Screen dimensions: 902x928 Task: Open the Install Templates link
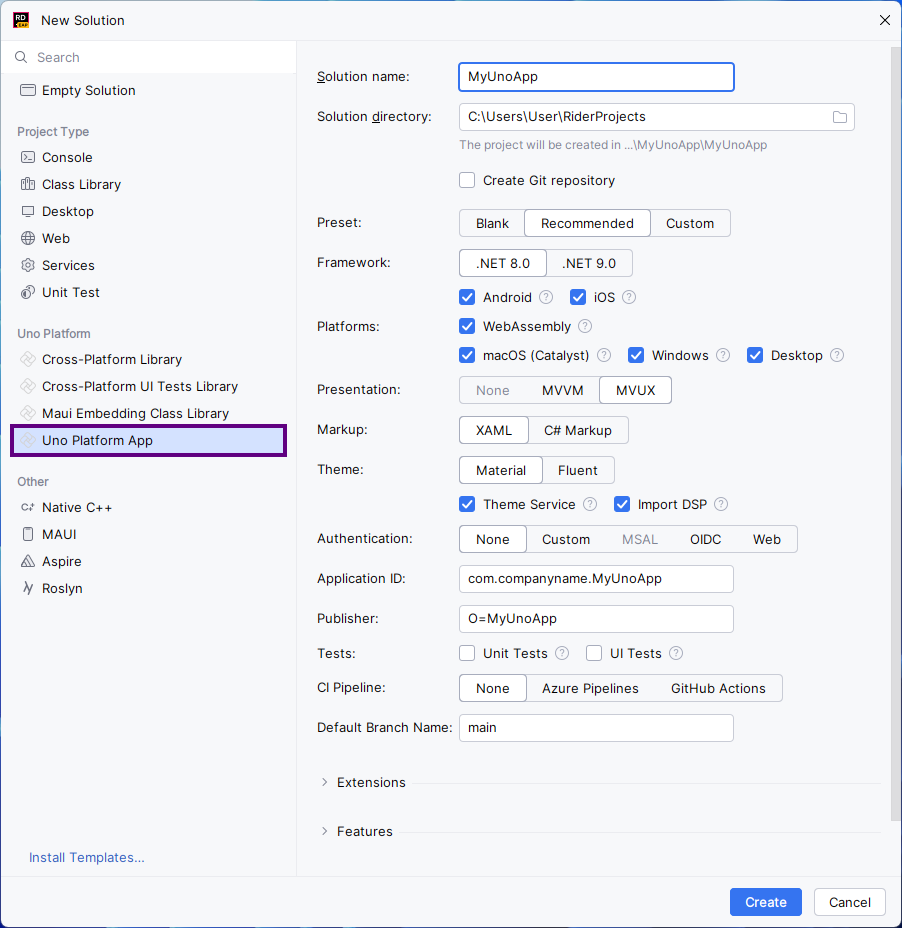[87, 857]
